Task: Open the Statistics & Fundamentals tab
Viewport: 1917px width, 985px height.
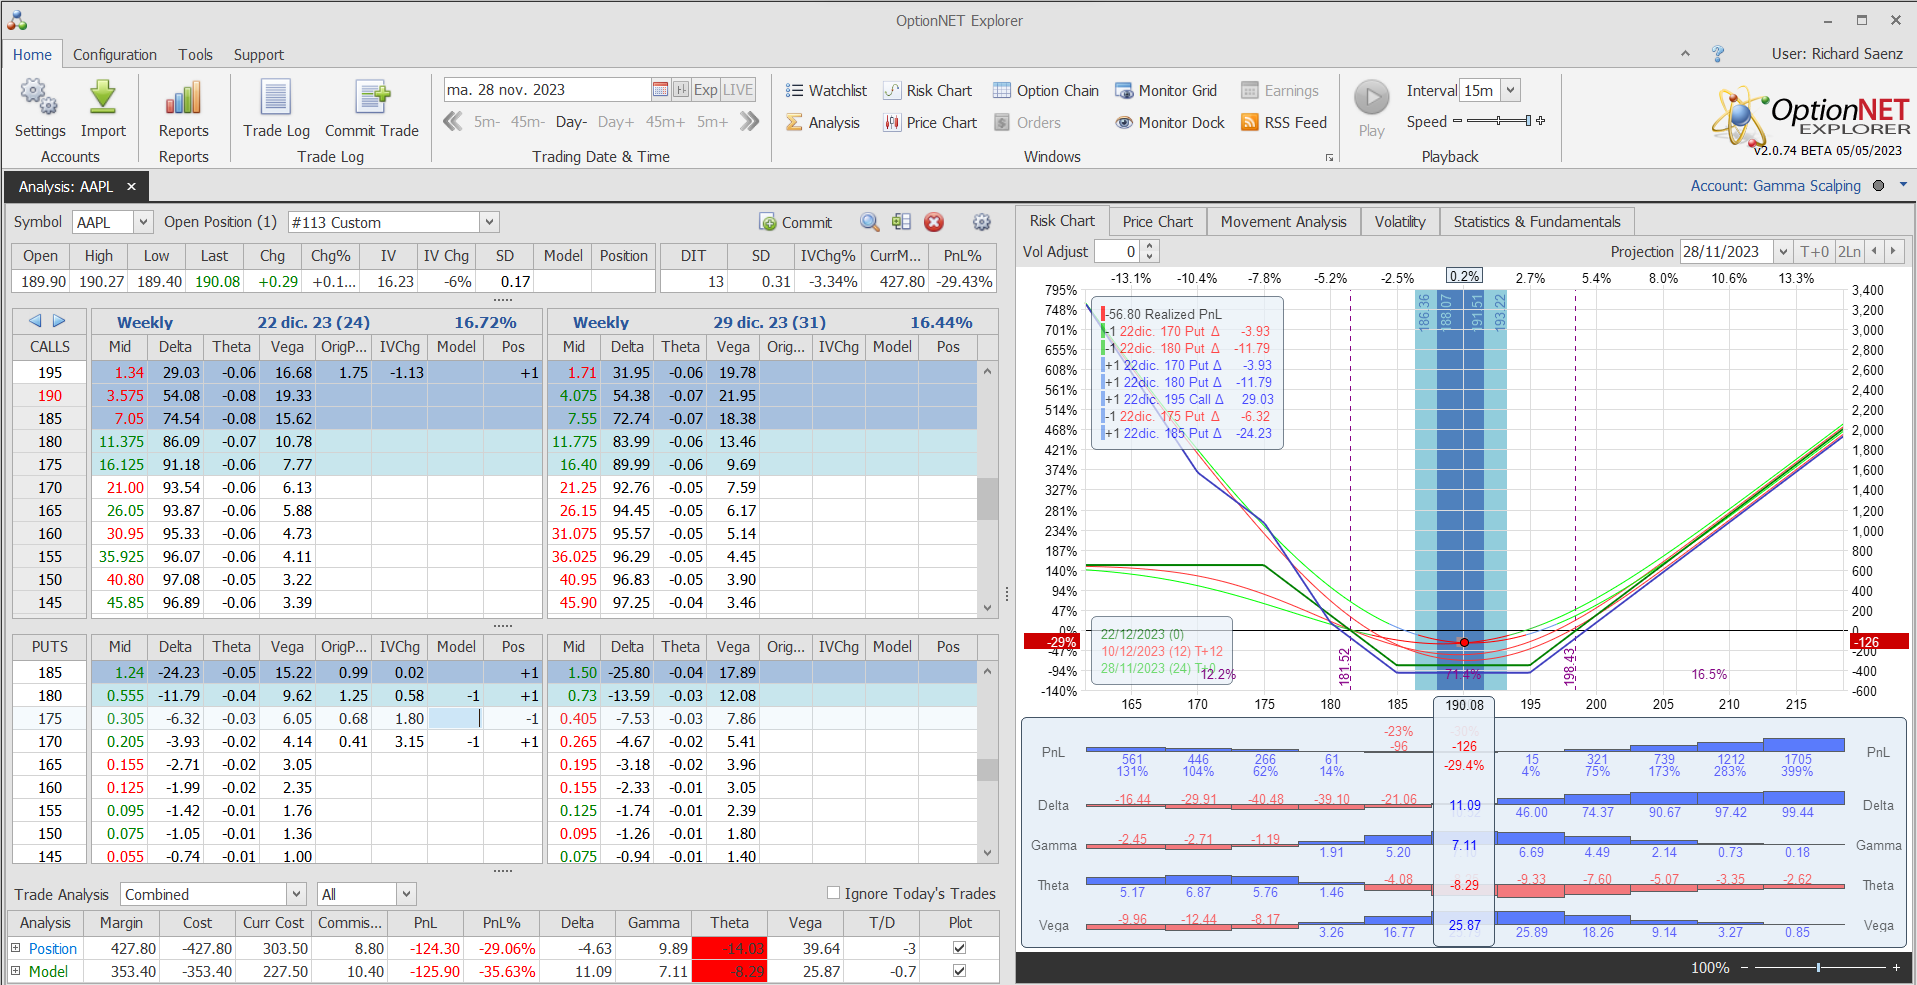Action: pyautogui.click(x=1537, y=222)
